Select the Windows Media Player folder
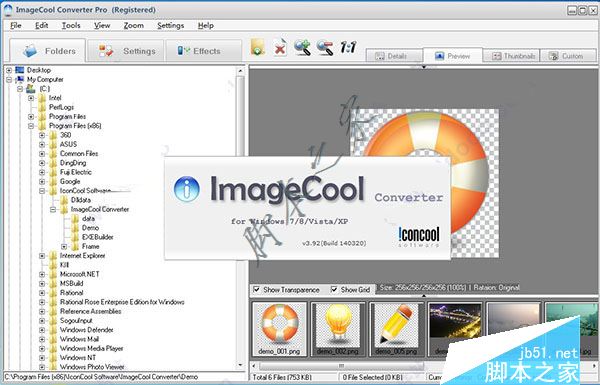The height and width of the screenshot is (385, 600). point(91,348)
